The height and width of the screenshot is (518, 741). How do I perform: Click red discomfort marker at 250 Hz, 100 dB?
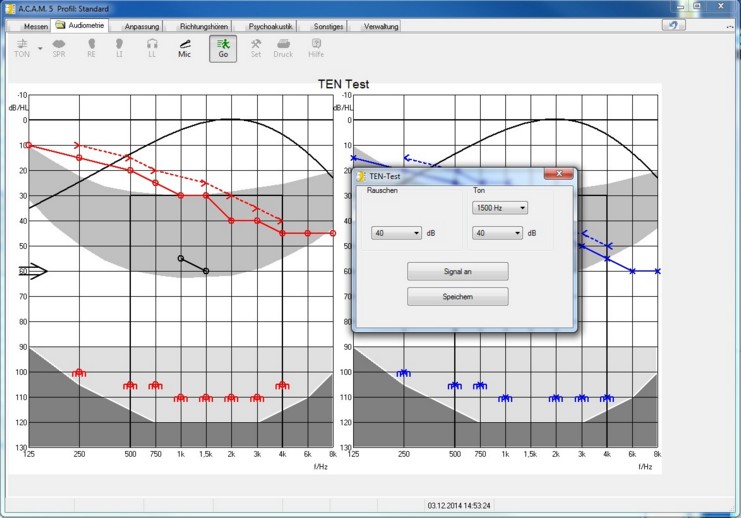[x=79, y=373]
